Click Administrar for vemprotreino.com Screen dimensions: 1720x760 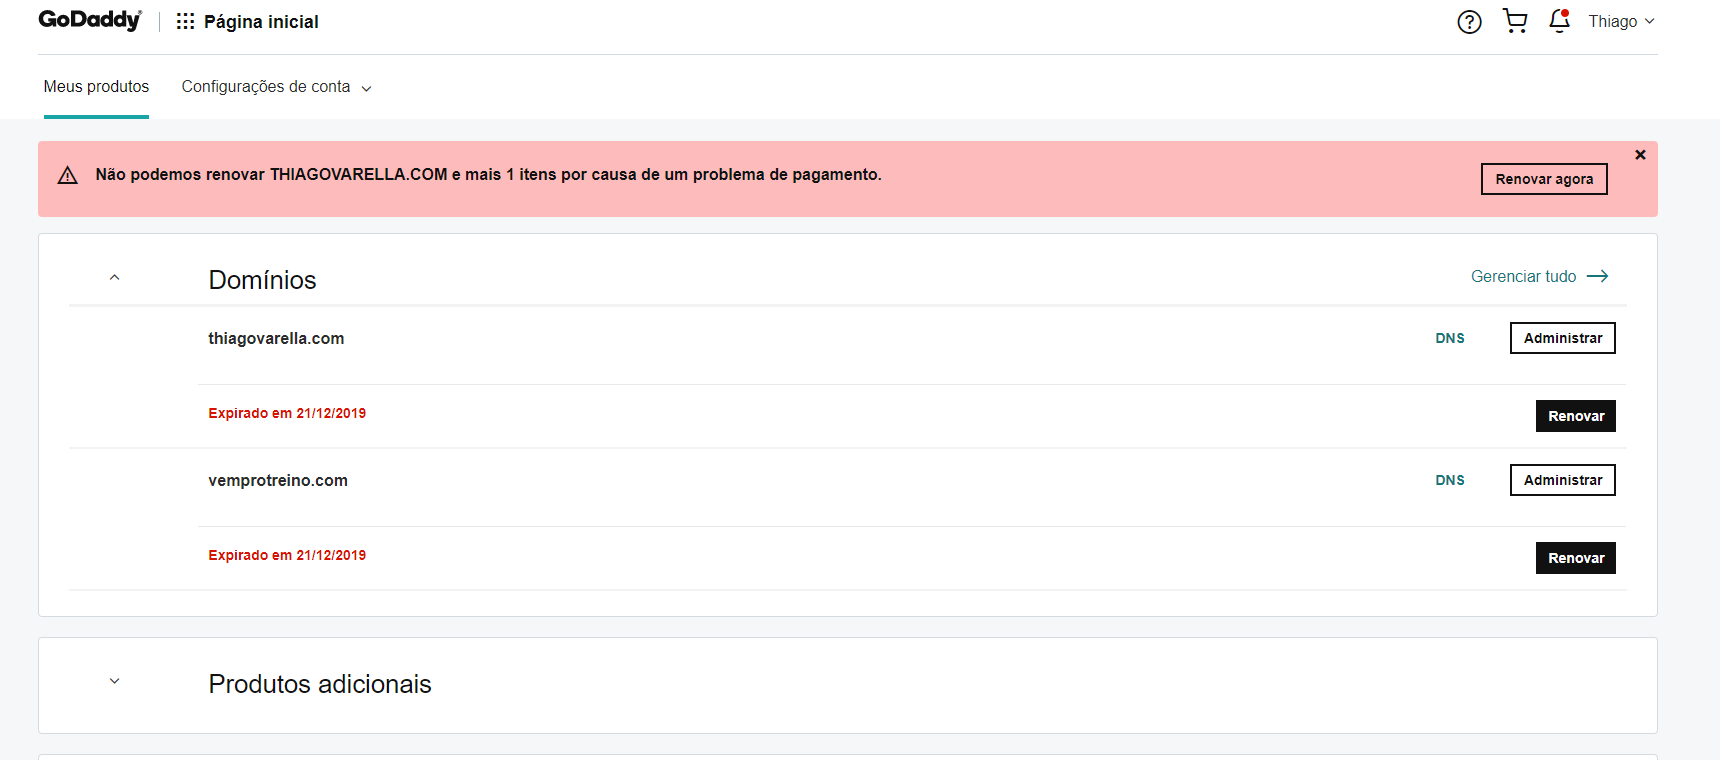tap(1563, 480)
